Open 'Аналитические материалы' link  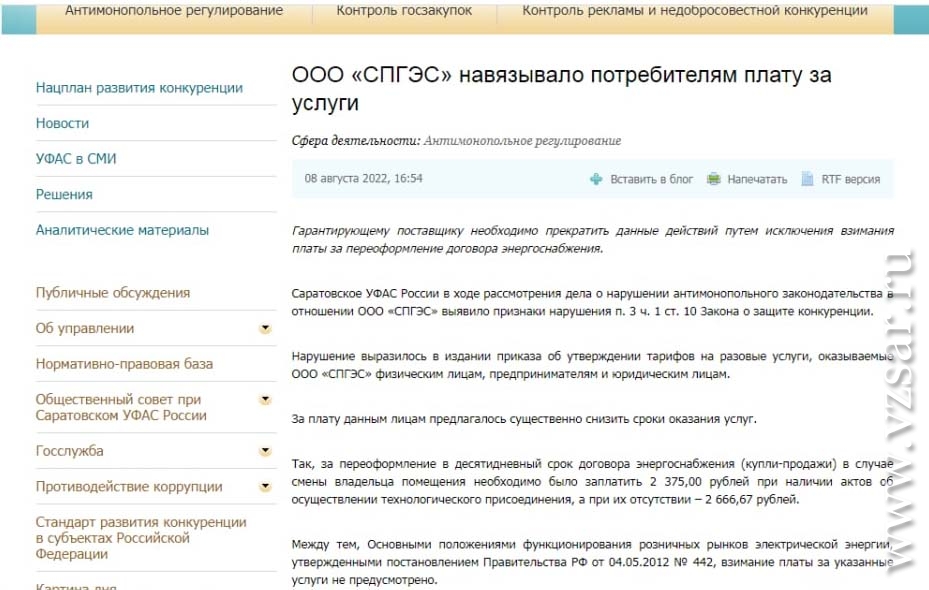click(x=122, y=230)
